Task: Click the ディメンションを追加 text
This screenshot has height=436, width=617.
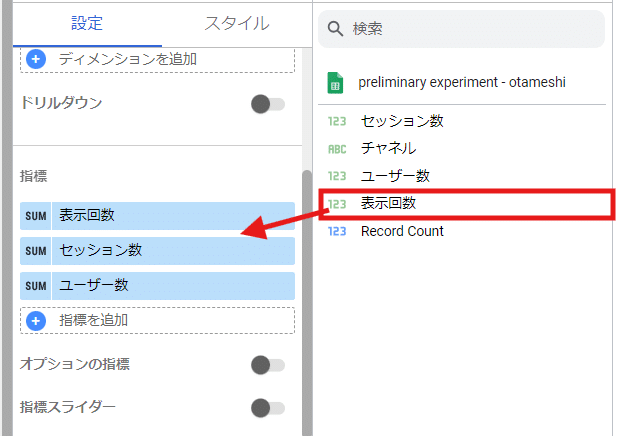Action: [128, 59]
